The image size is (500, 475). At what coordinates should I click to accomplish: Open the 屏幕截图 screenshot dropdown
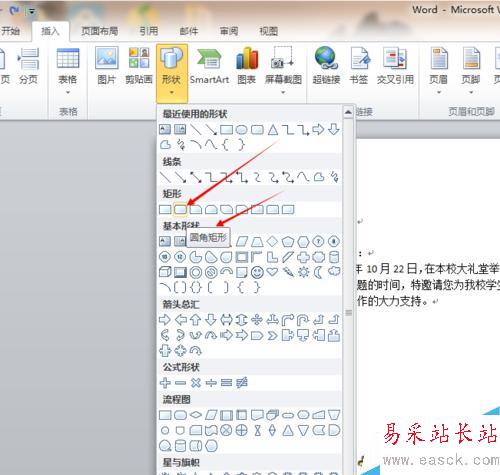pyautogui.click(x=283, y=70)
